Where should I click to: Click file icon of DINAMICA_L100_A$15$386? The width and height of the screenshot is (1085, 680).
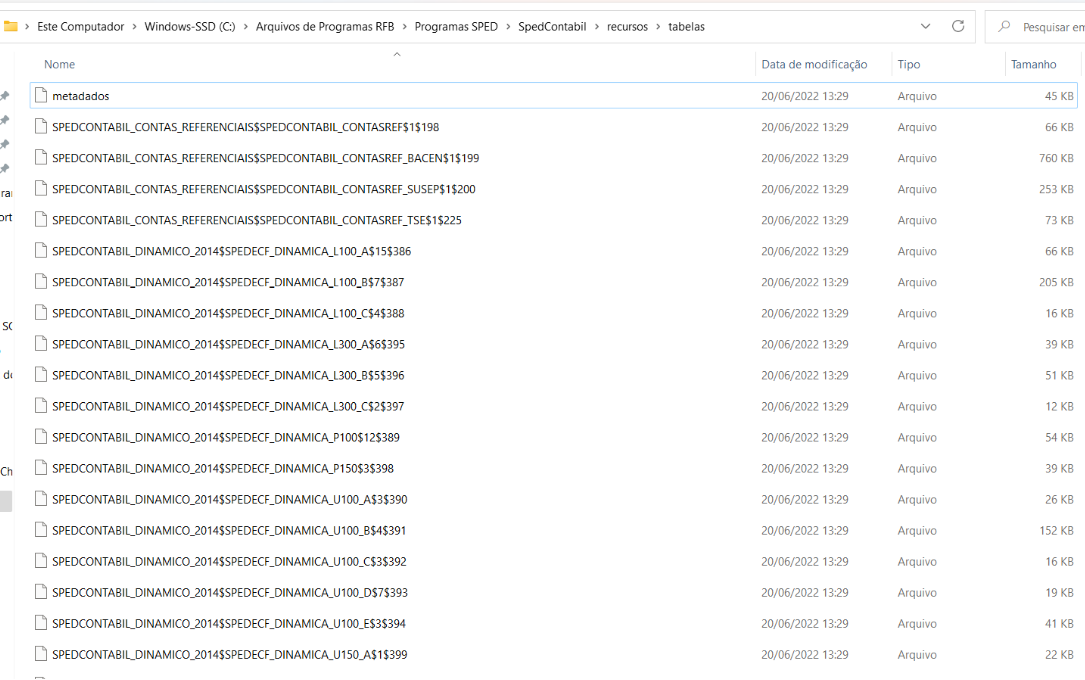pos(42,251)
